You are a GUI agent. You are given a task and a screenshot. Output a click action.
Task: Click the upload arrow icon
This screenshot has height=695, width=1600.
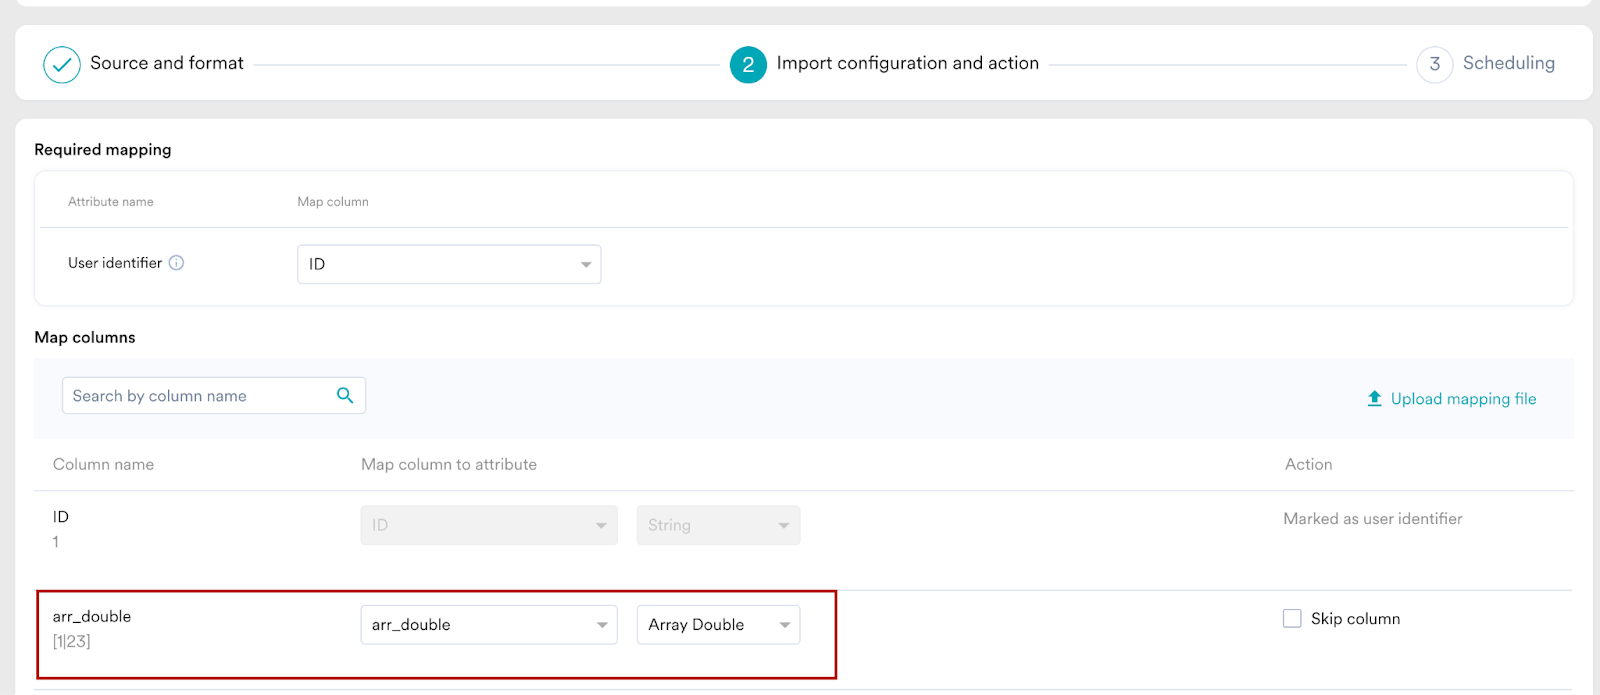1375,398
